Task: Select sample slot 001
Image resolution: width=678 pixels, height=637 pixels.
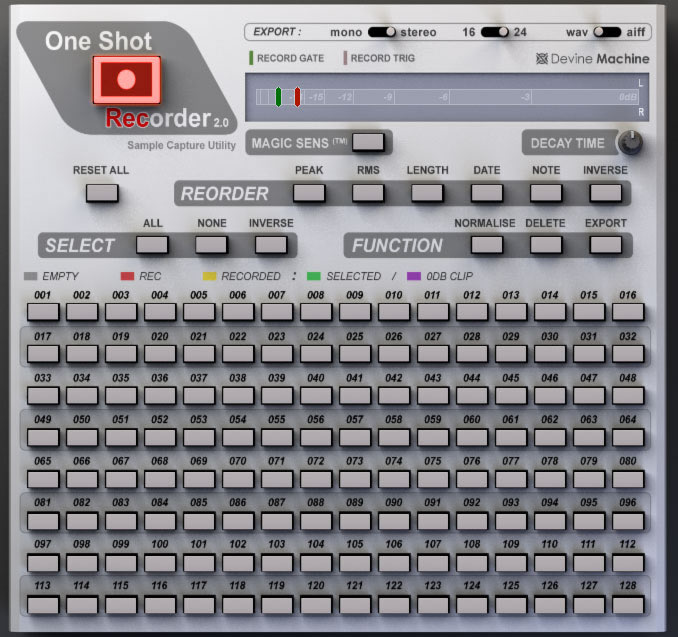Action: pos(43,312)
